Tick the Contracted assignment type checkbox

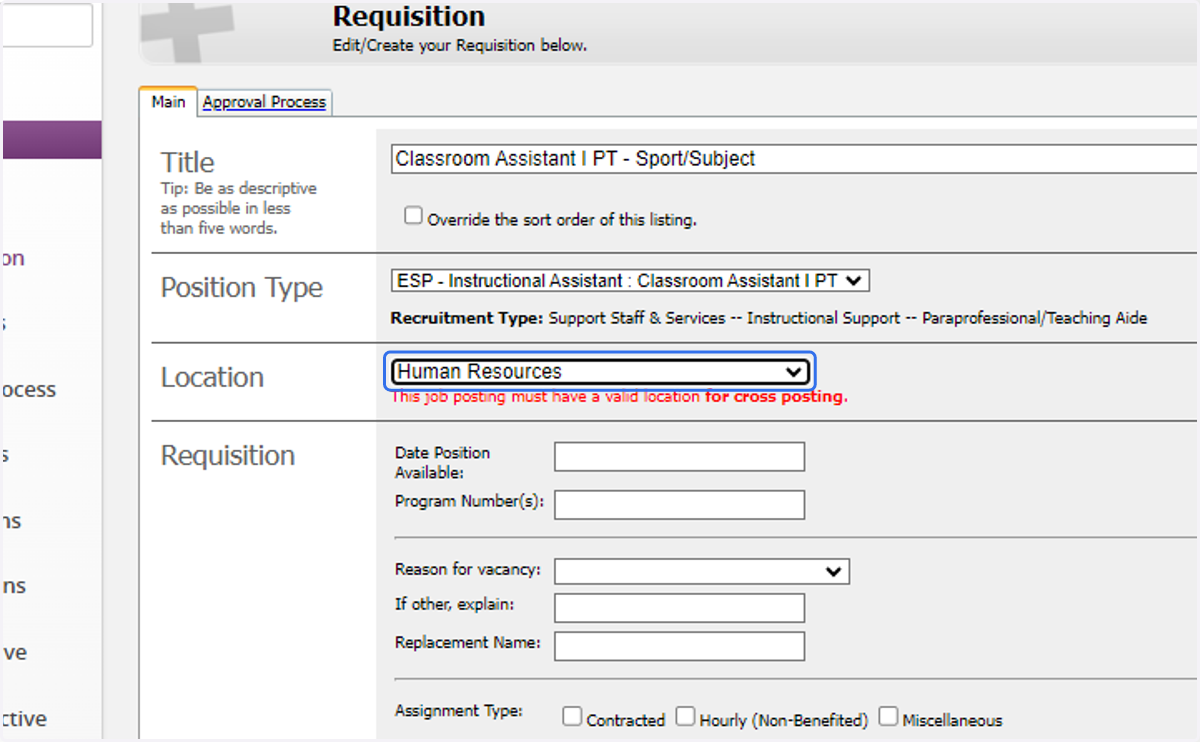coord(572,716)
